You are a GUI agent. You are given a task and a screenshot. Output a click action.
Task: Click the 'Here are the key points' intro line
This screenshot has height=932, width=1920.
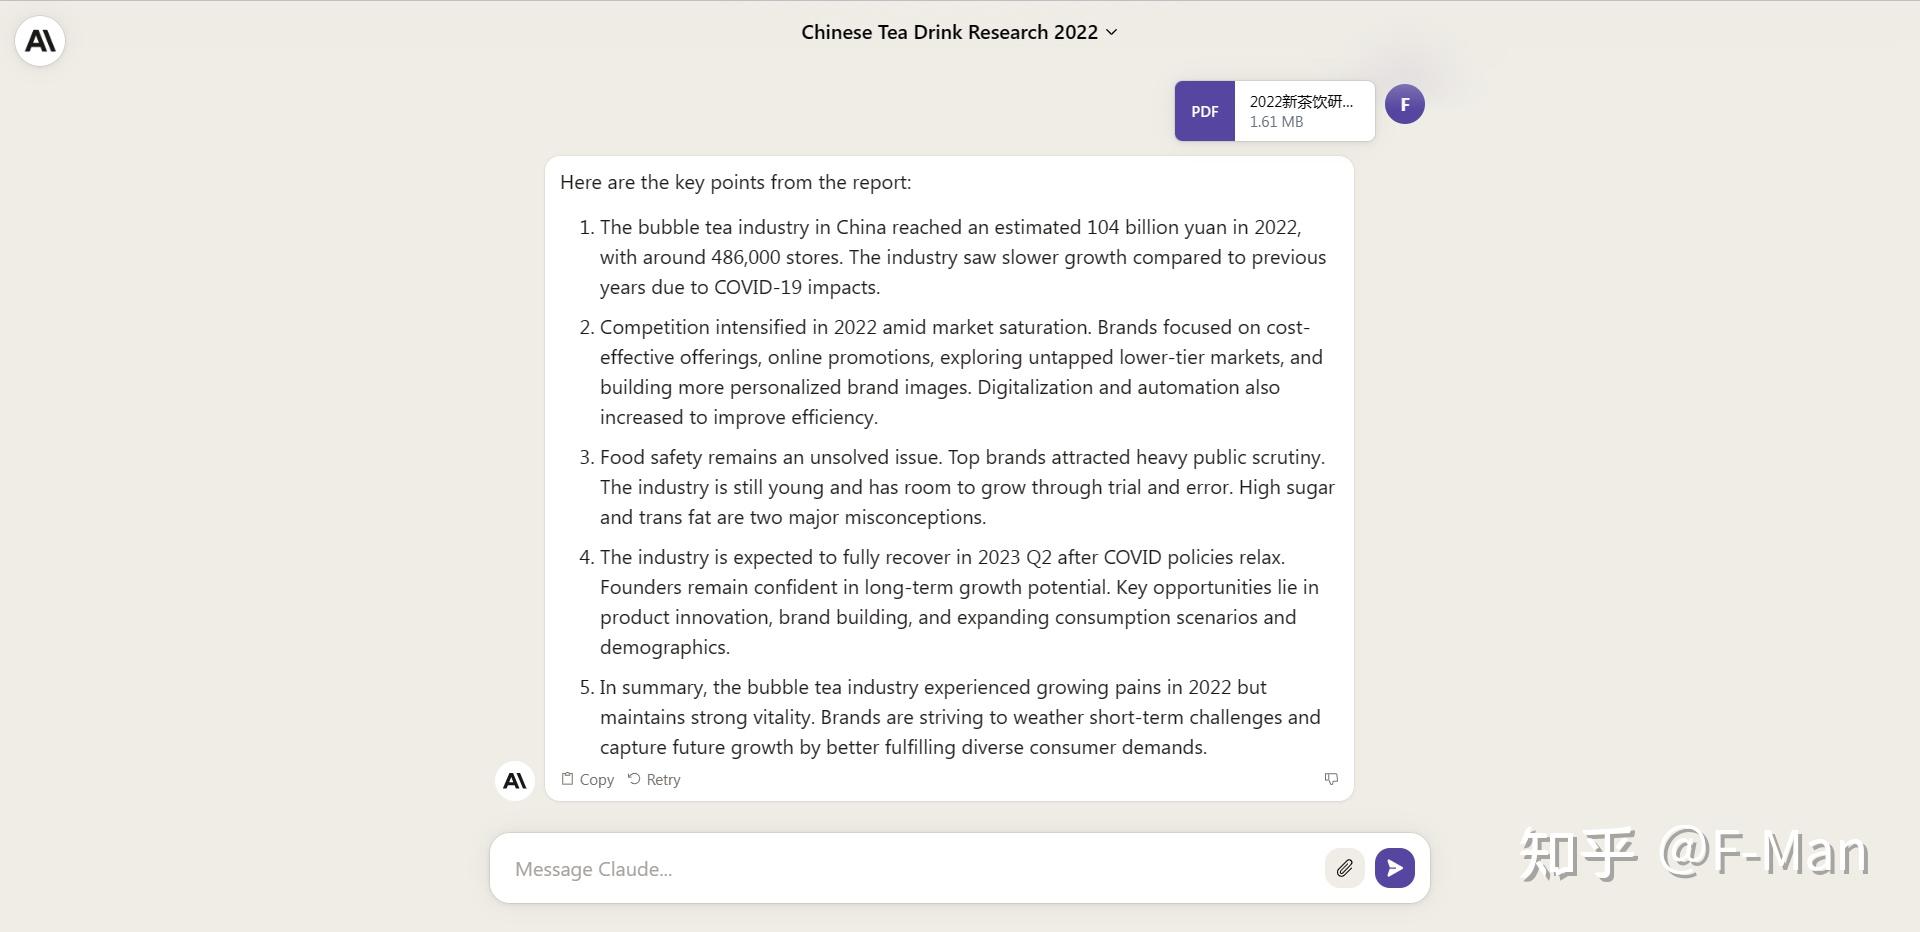735,182
